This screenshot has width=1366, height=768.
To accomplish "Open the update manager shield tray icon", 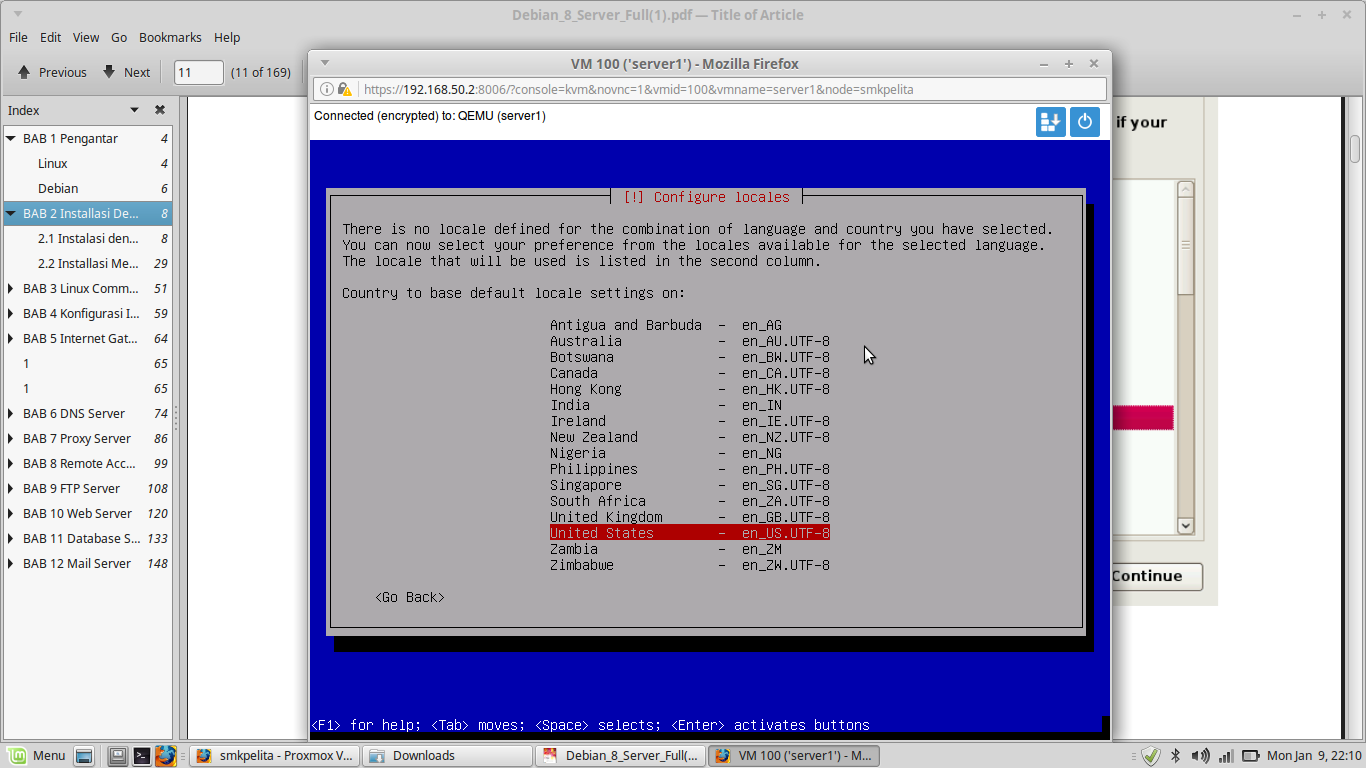I will (x=1151, y=756).
